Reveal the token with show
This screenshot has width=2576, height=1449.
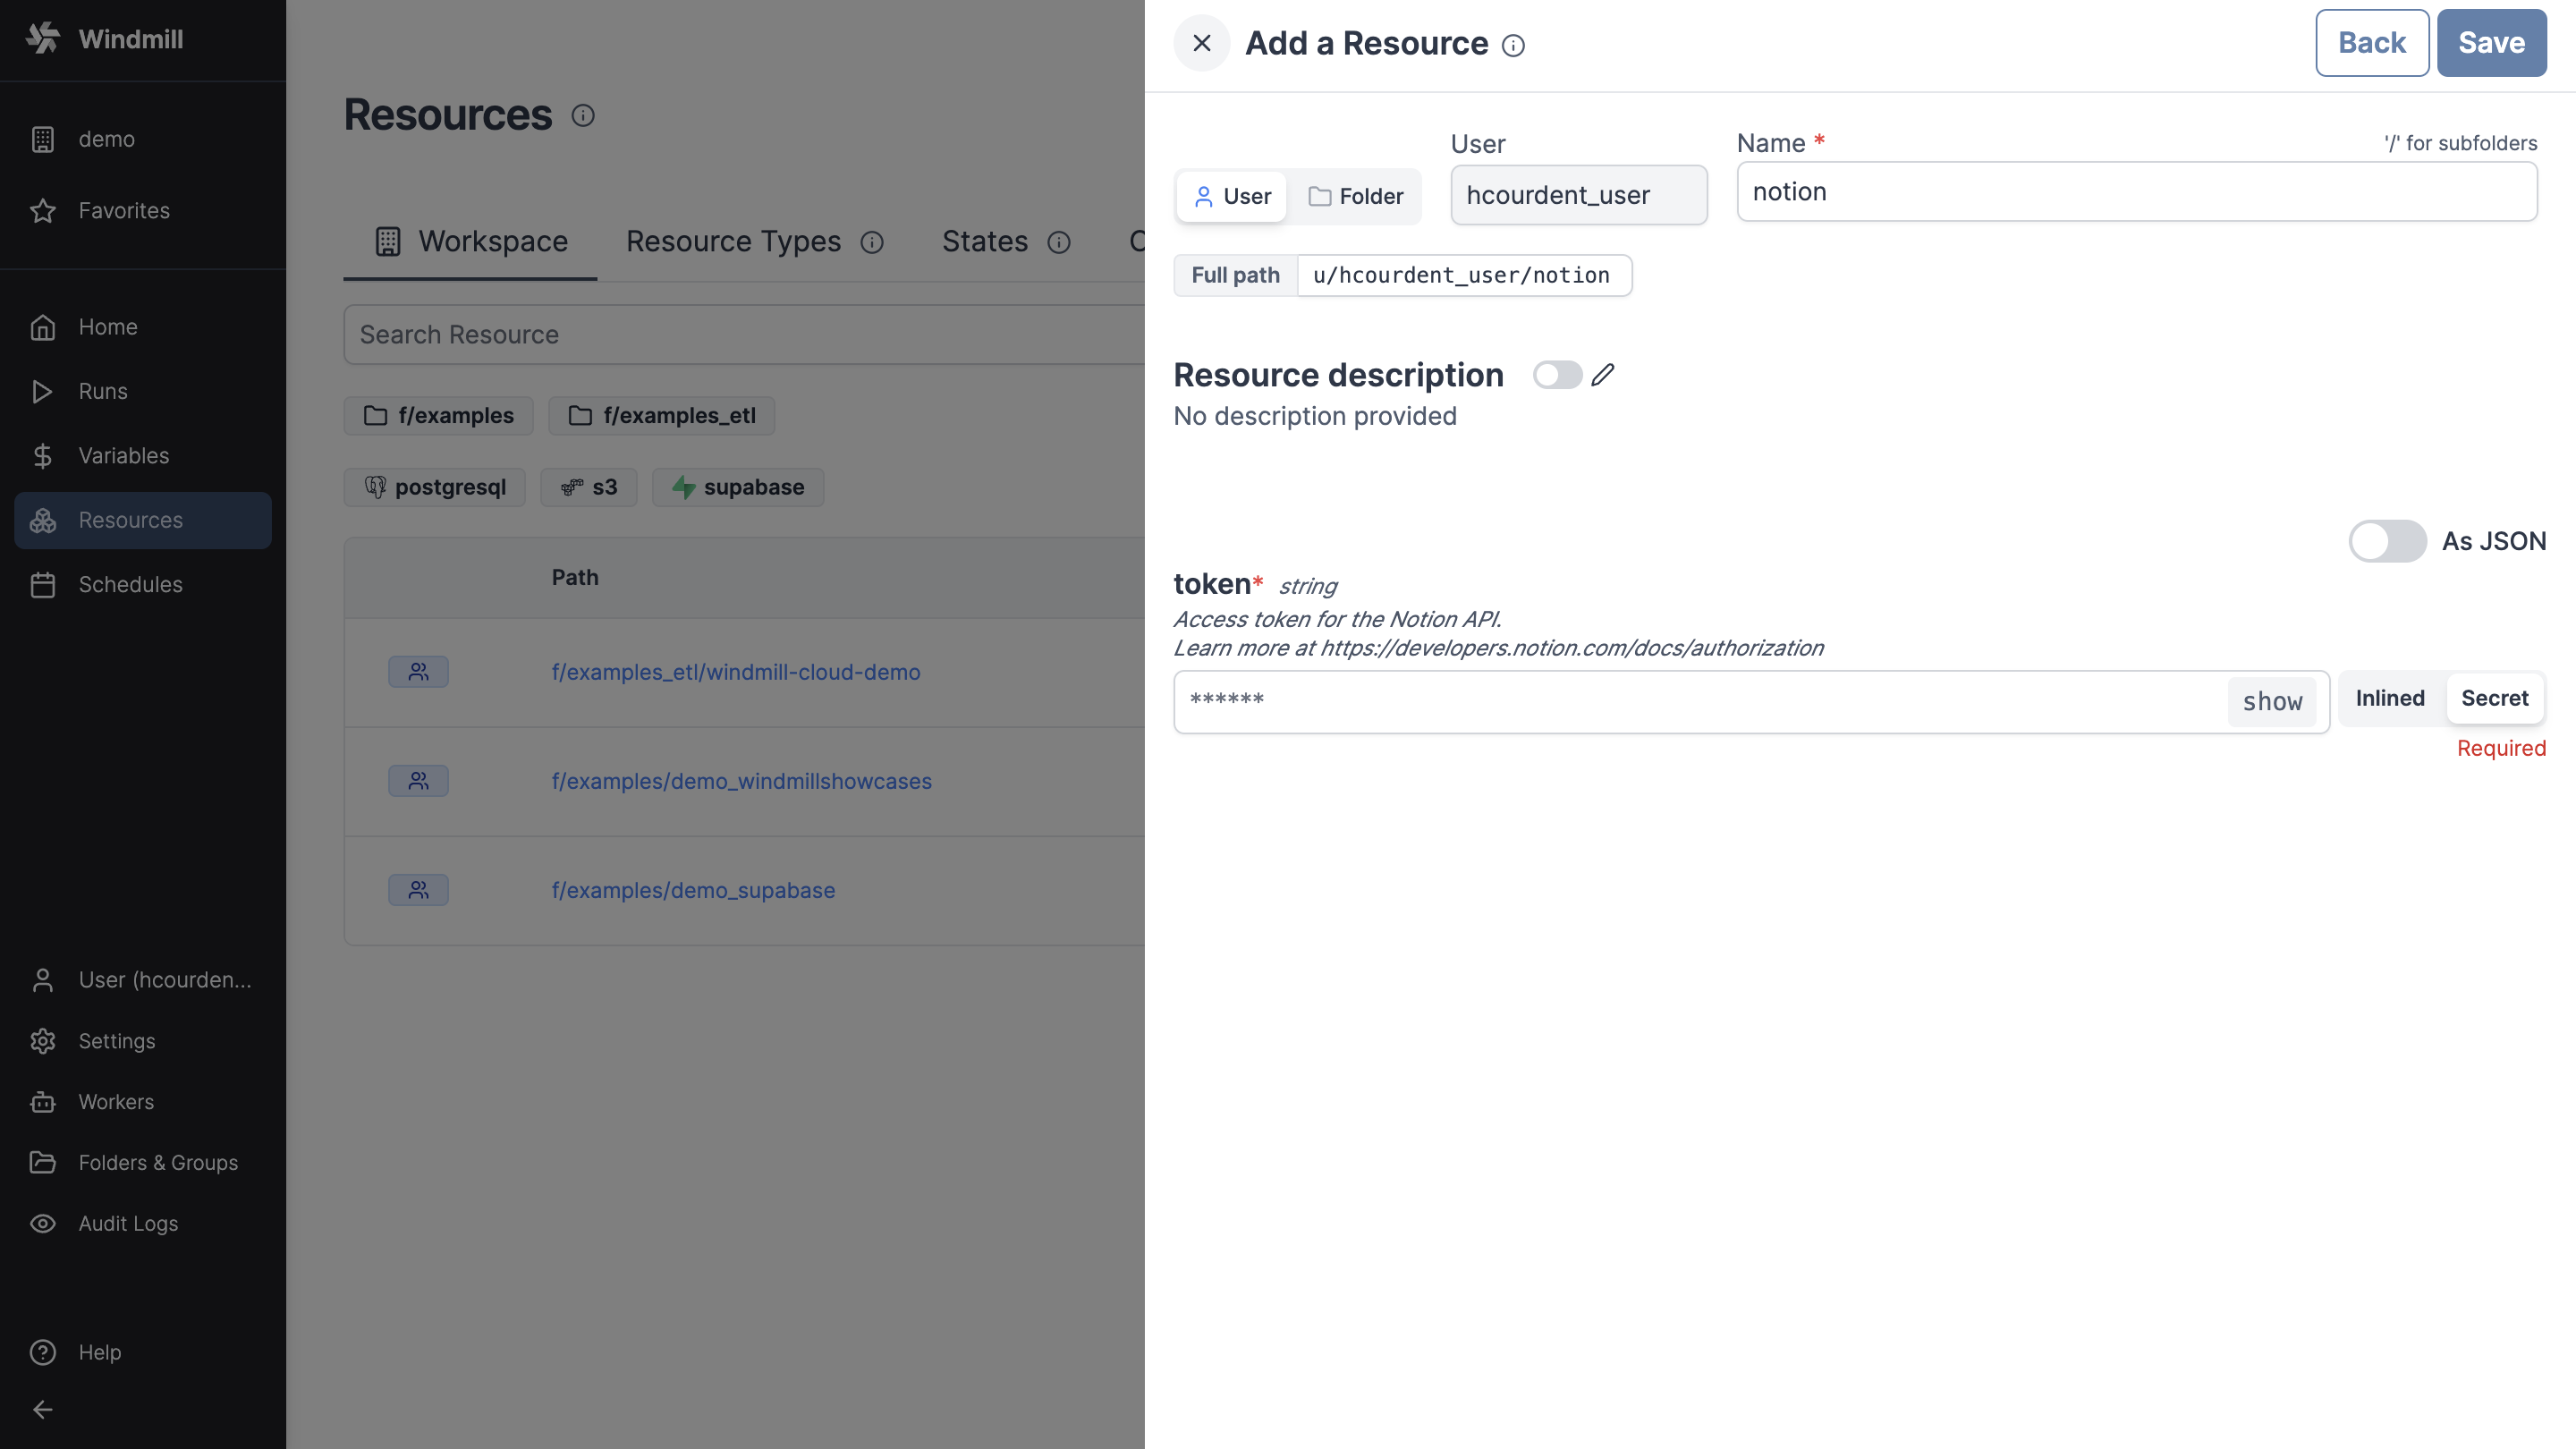(x=2272, y=701)
